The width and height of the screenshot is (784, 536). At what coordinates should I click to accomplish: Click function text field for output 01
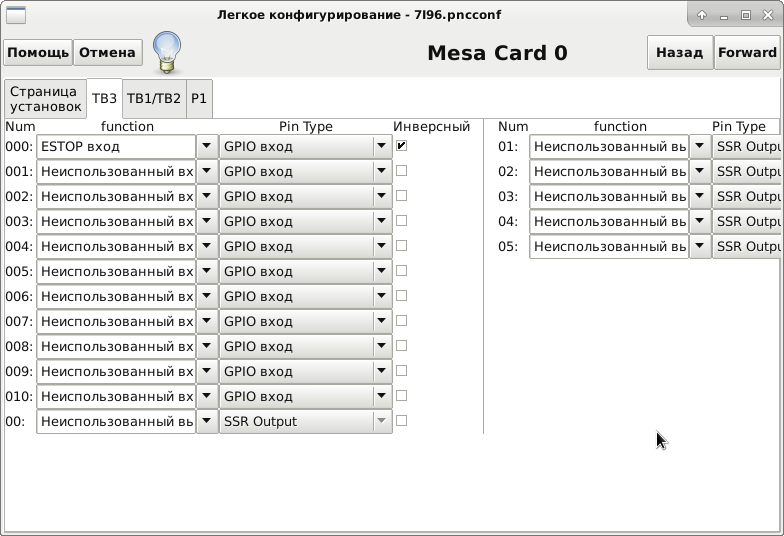point(609,146)
